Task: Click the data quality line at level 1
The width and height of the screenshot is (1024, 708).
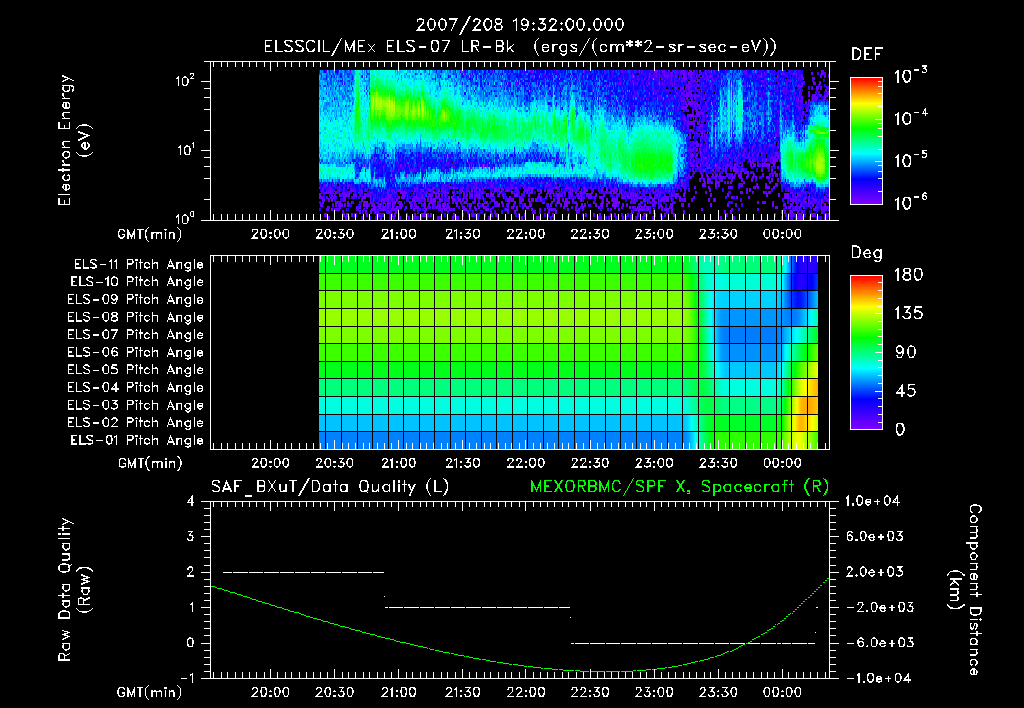Action: 477,607
